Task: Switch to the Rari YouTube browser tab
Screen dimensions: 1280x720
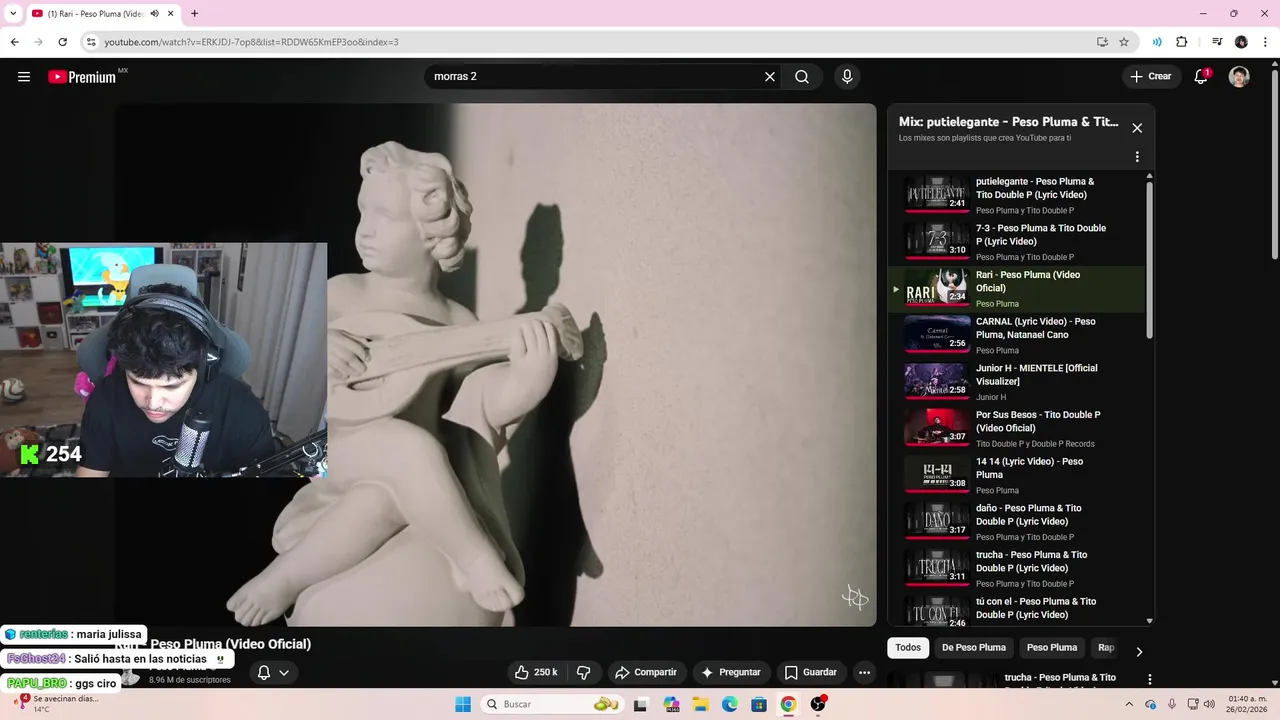Action: [102, 13]
